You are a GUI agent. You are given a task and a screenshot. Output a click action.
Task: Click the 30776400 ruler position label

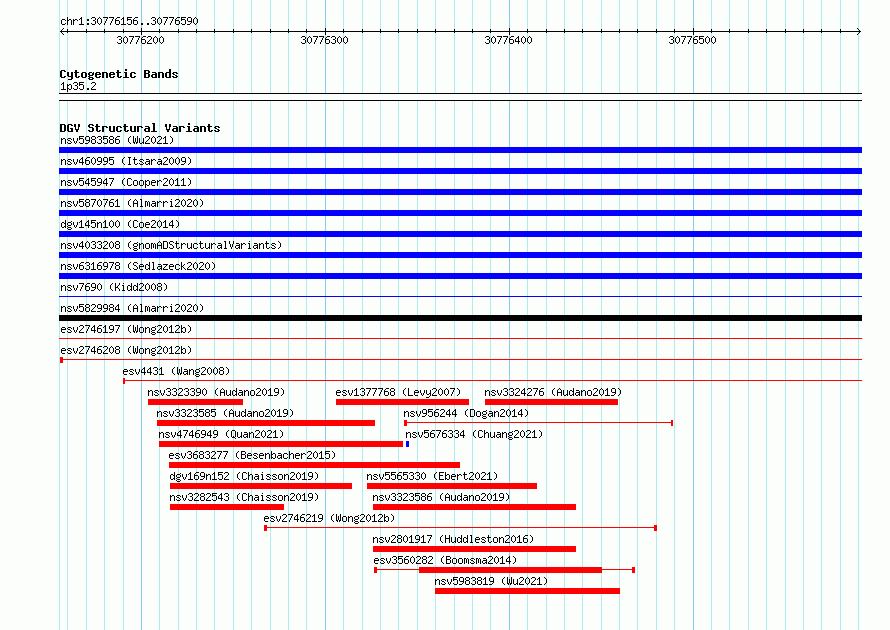coord(509,40)
